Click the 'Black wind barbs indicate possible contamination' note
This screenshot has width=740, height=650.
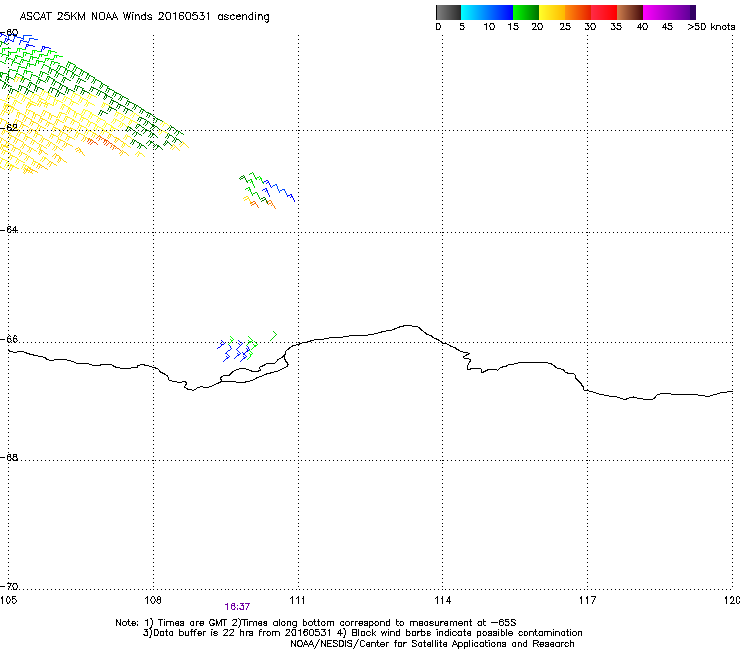[x=460, y=633]
